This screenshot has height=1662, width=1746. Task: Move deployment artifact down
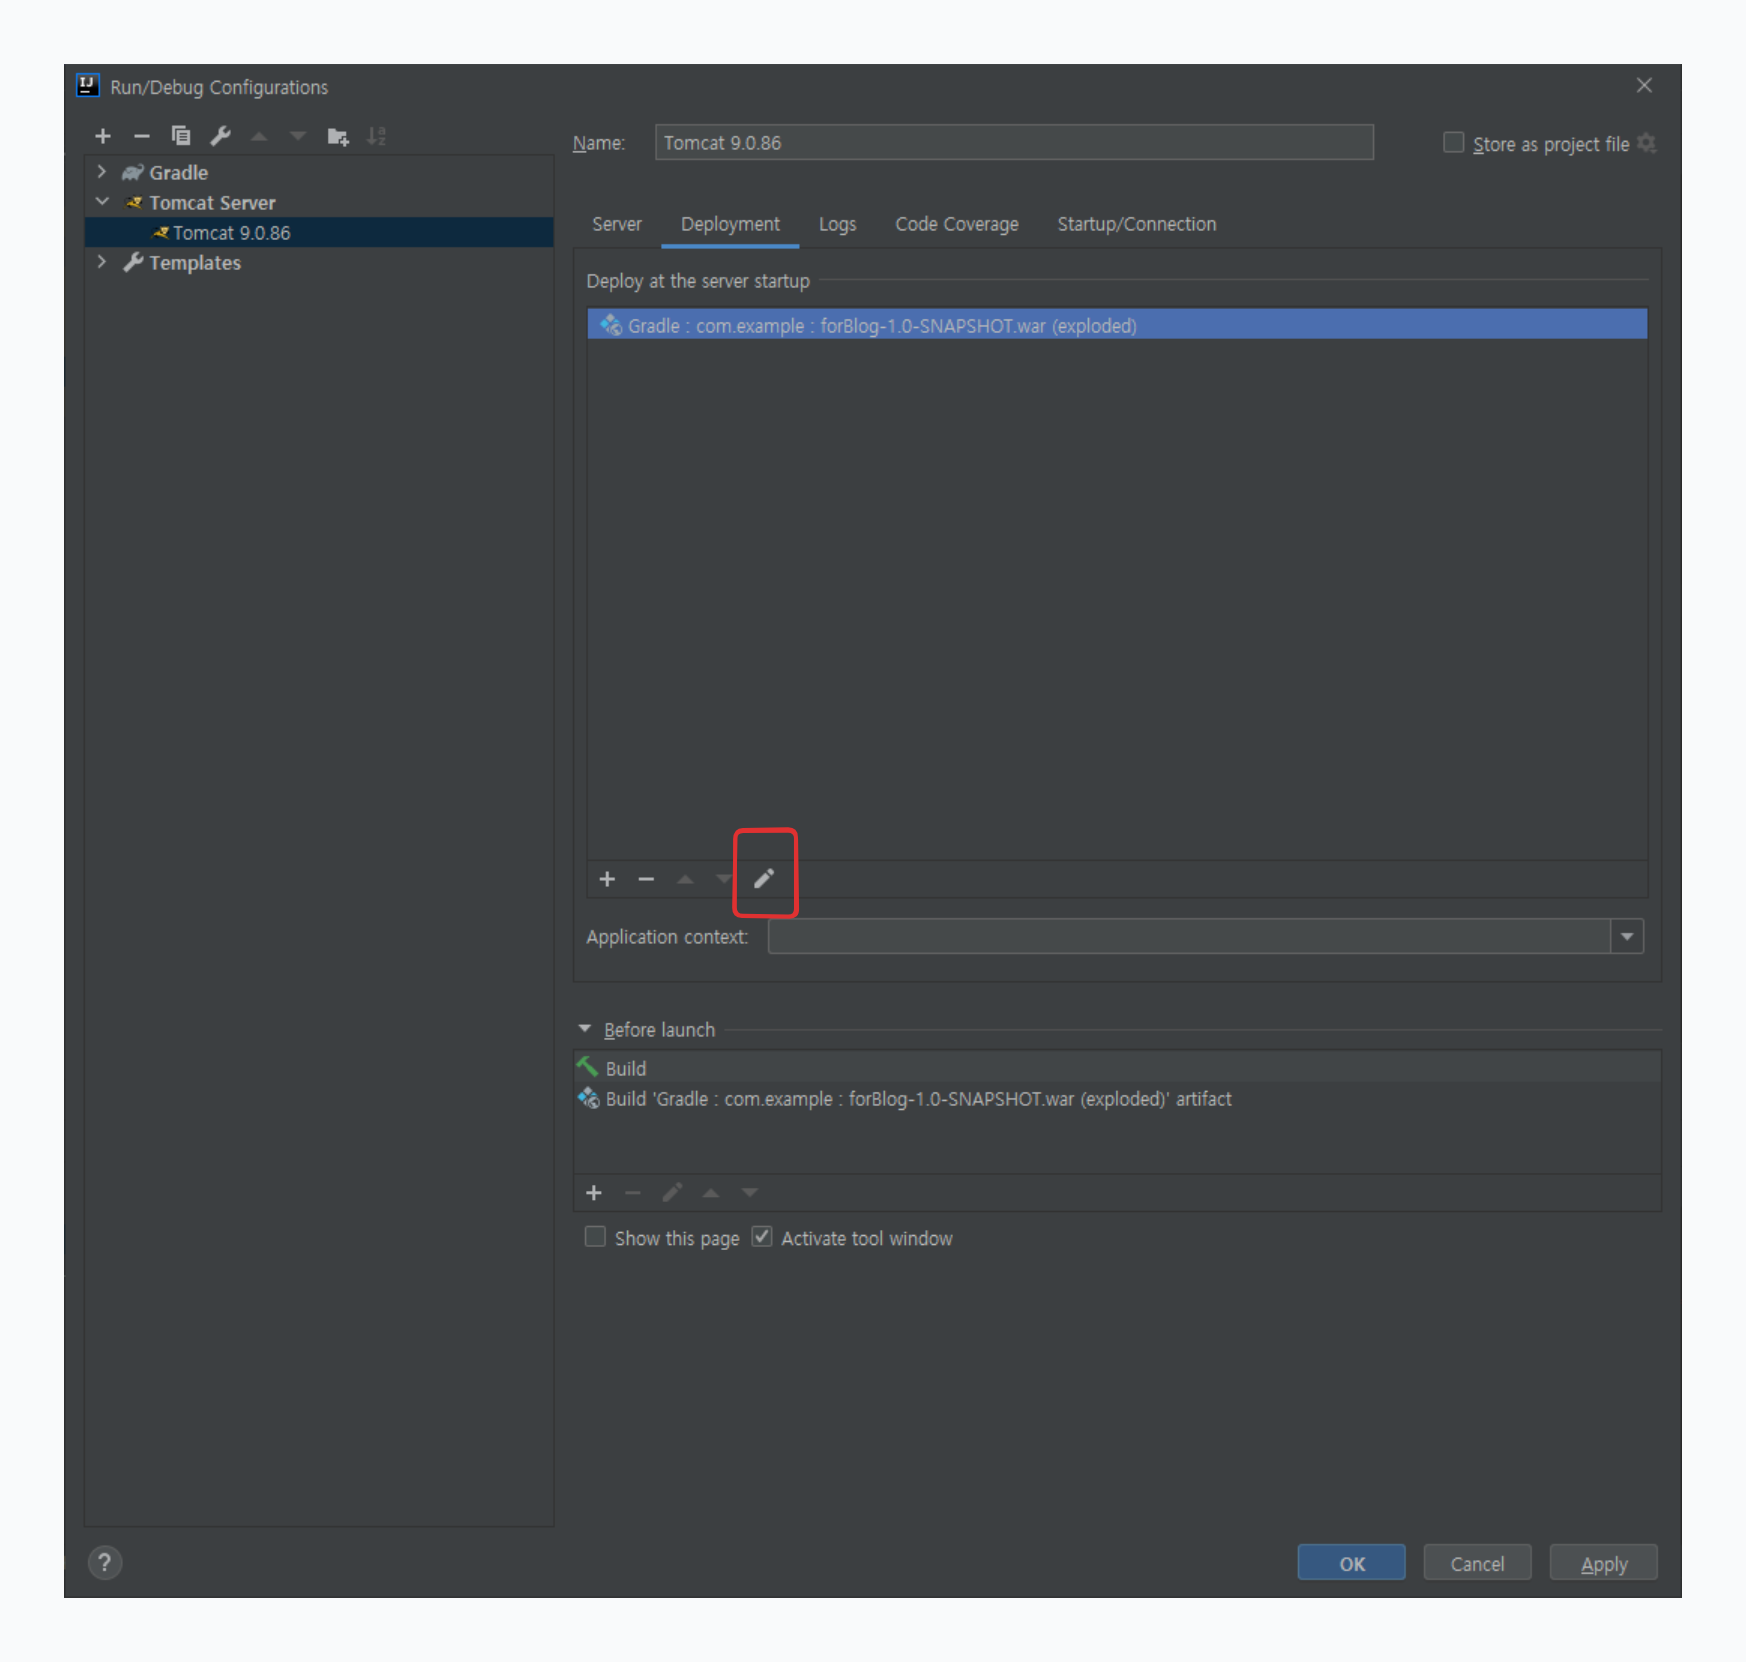[x=724, y=879]
